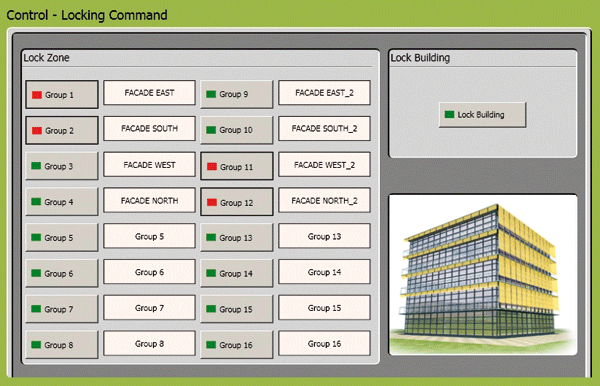Click the FACADE WEST label box

pyautogui.click(x=150, y=164)
